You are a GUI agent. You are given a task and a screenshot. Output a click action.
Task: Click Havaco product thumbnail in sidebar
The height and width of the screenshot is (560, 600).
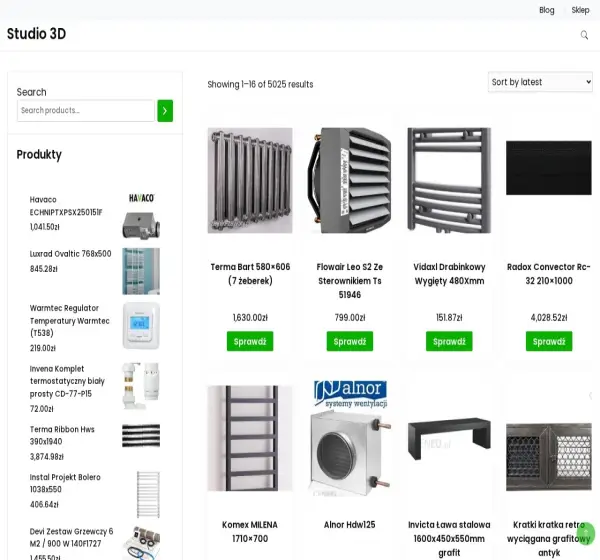pos(141,217)
